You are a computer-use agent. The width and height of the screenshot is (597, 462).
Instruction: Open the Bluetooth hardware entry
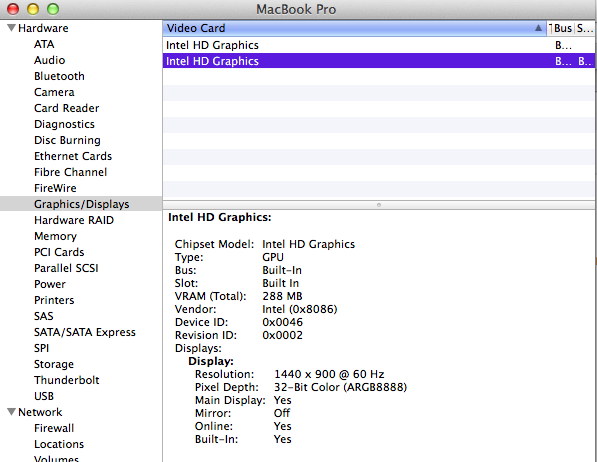click(59, 76)
